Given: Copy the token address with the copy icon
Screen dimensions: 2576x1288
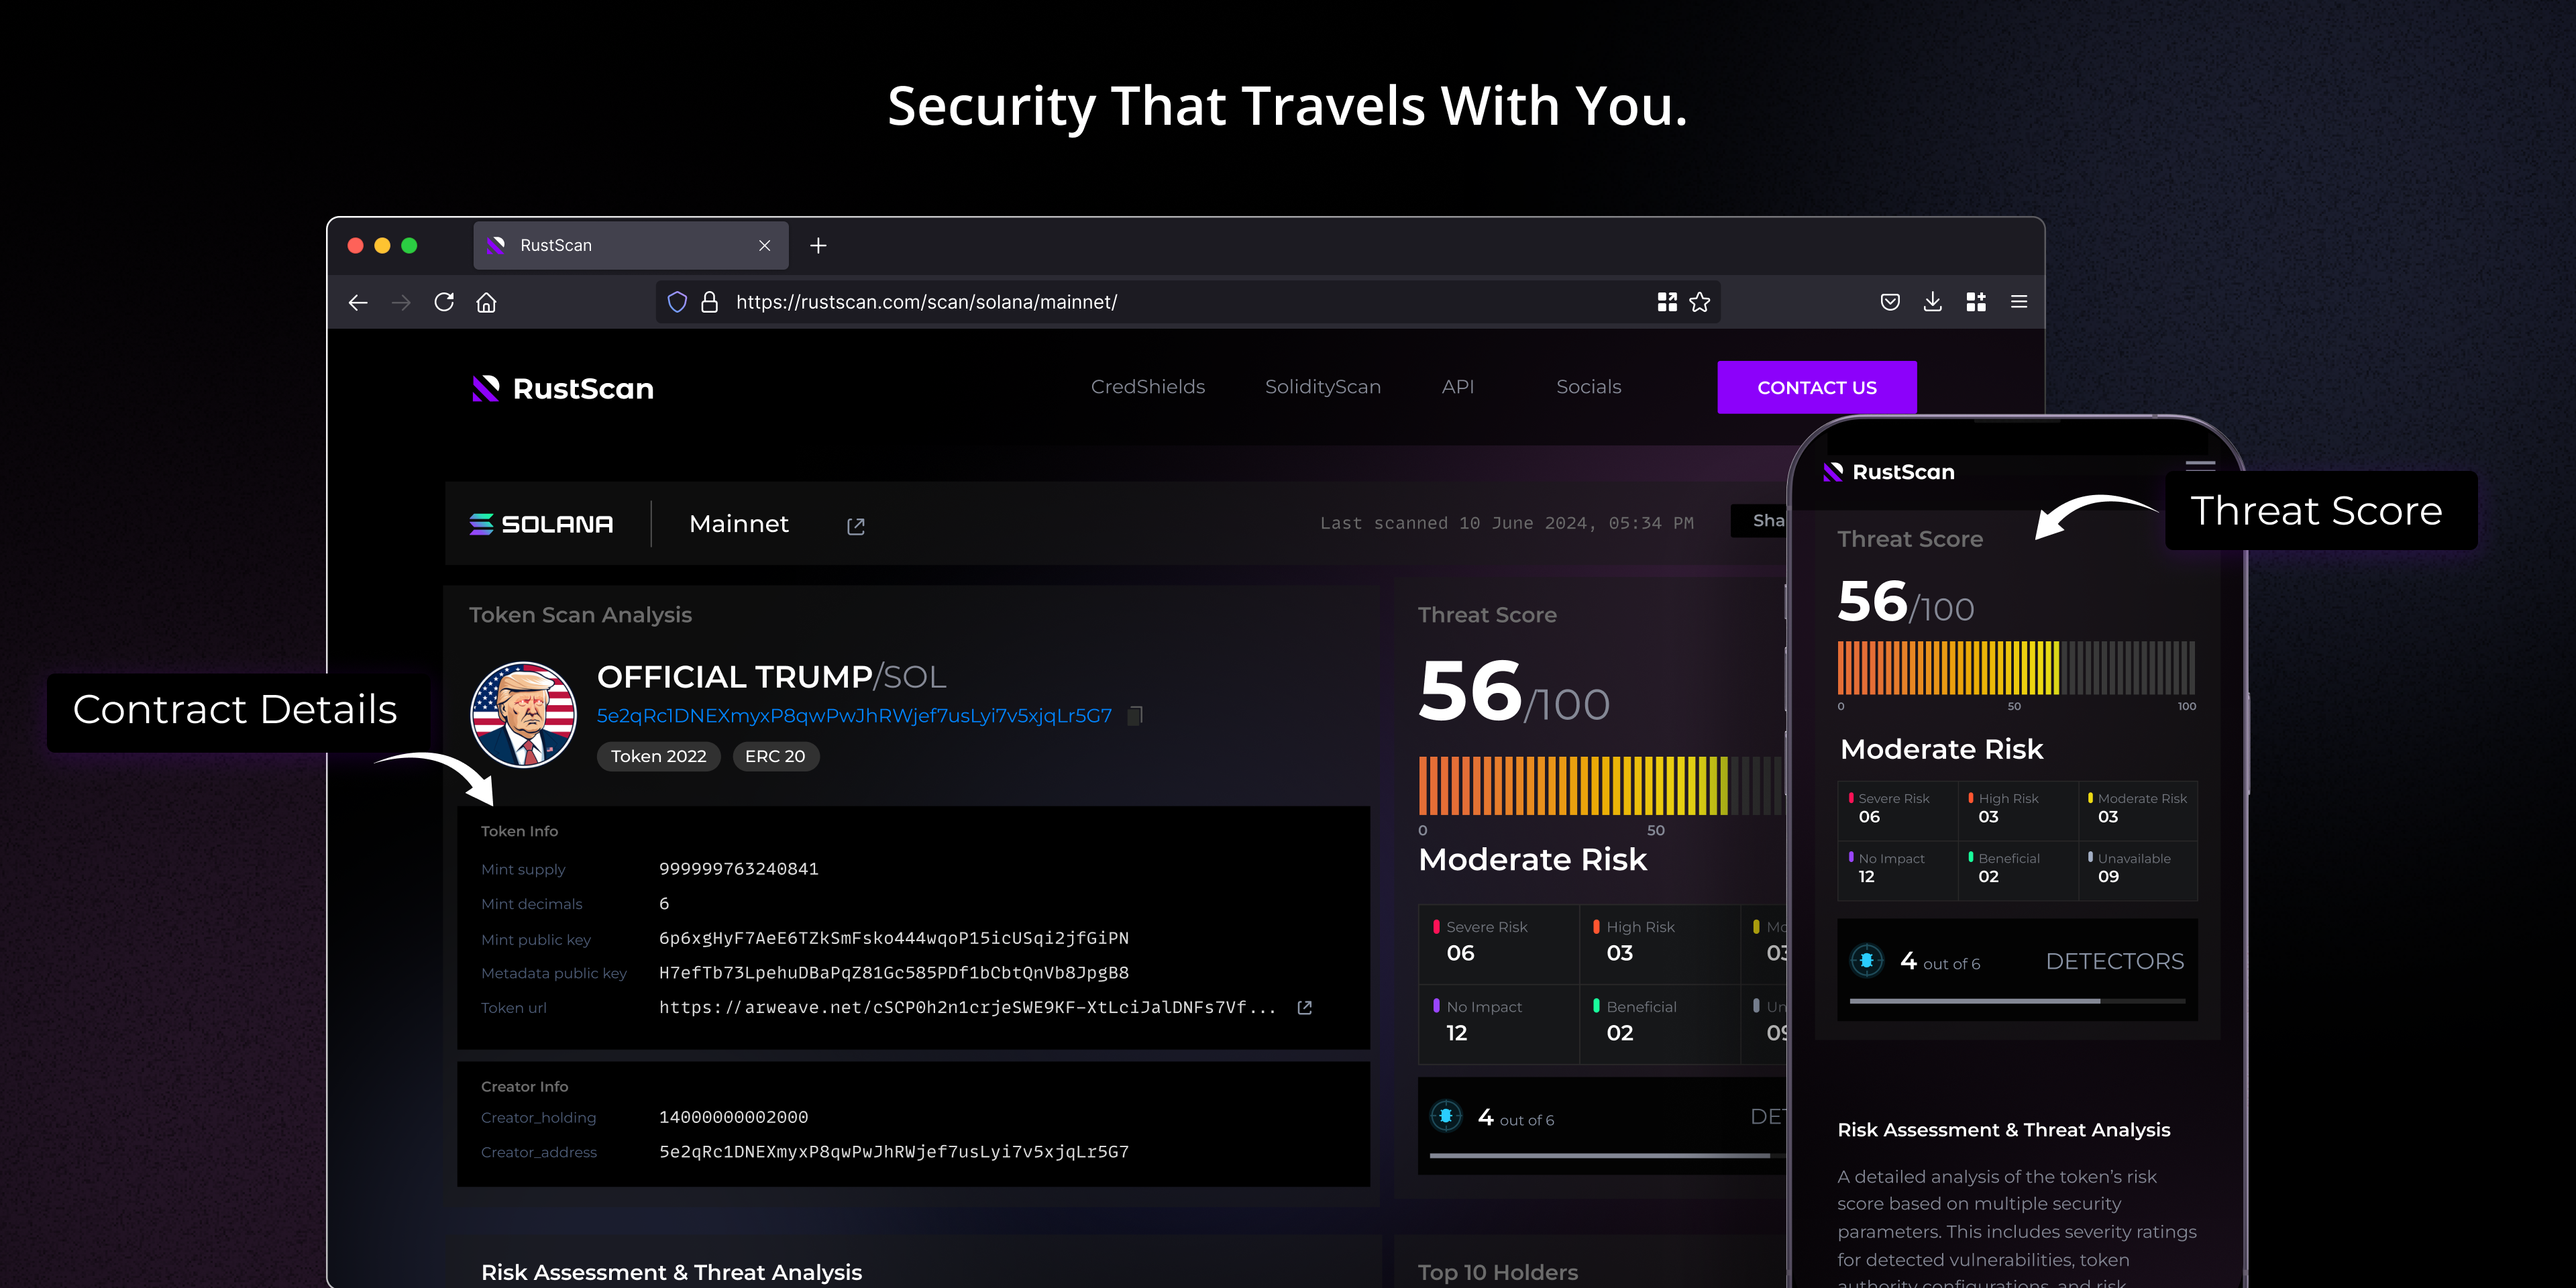Looking at the screenshot, I should pyautogui.click(x=1135, y=715).
